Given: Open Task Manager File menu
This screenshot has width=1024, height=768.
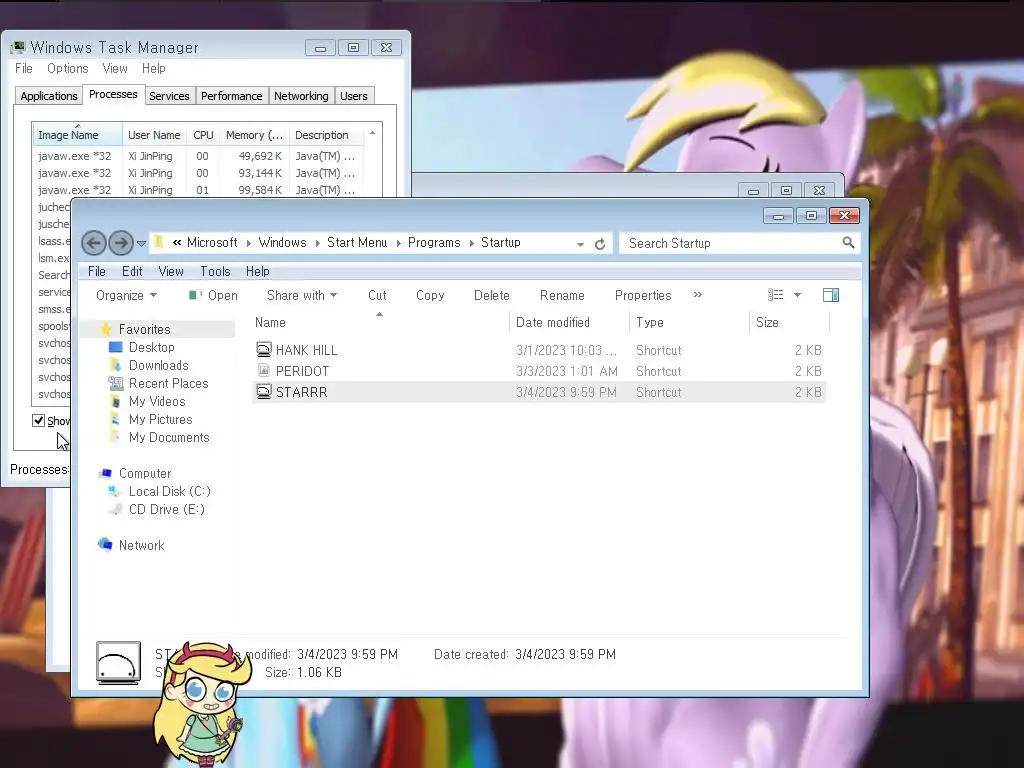Looking at the screenshot, I should (x=24, y=69).
